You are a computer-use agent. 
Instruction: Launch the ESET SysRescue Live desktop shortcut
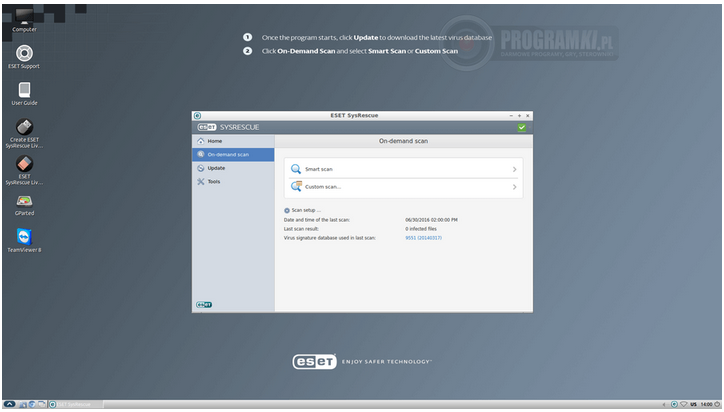[x=24, y=170]
